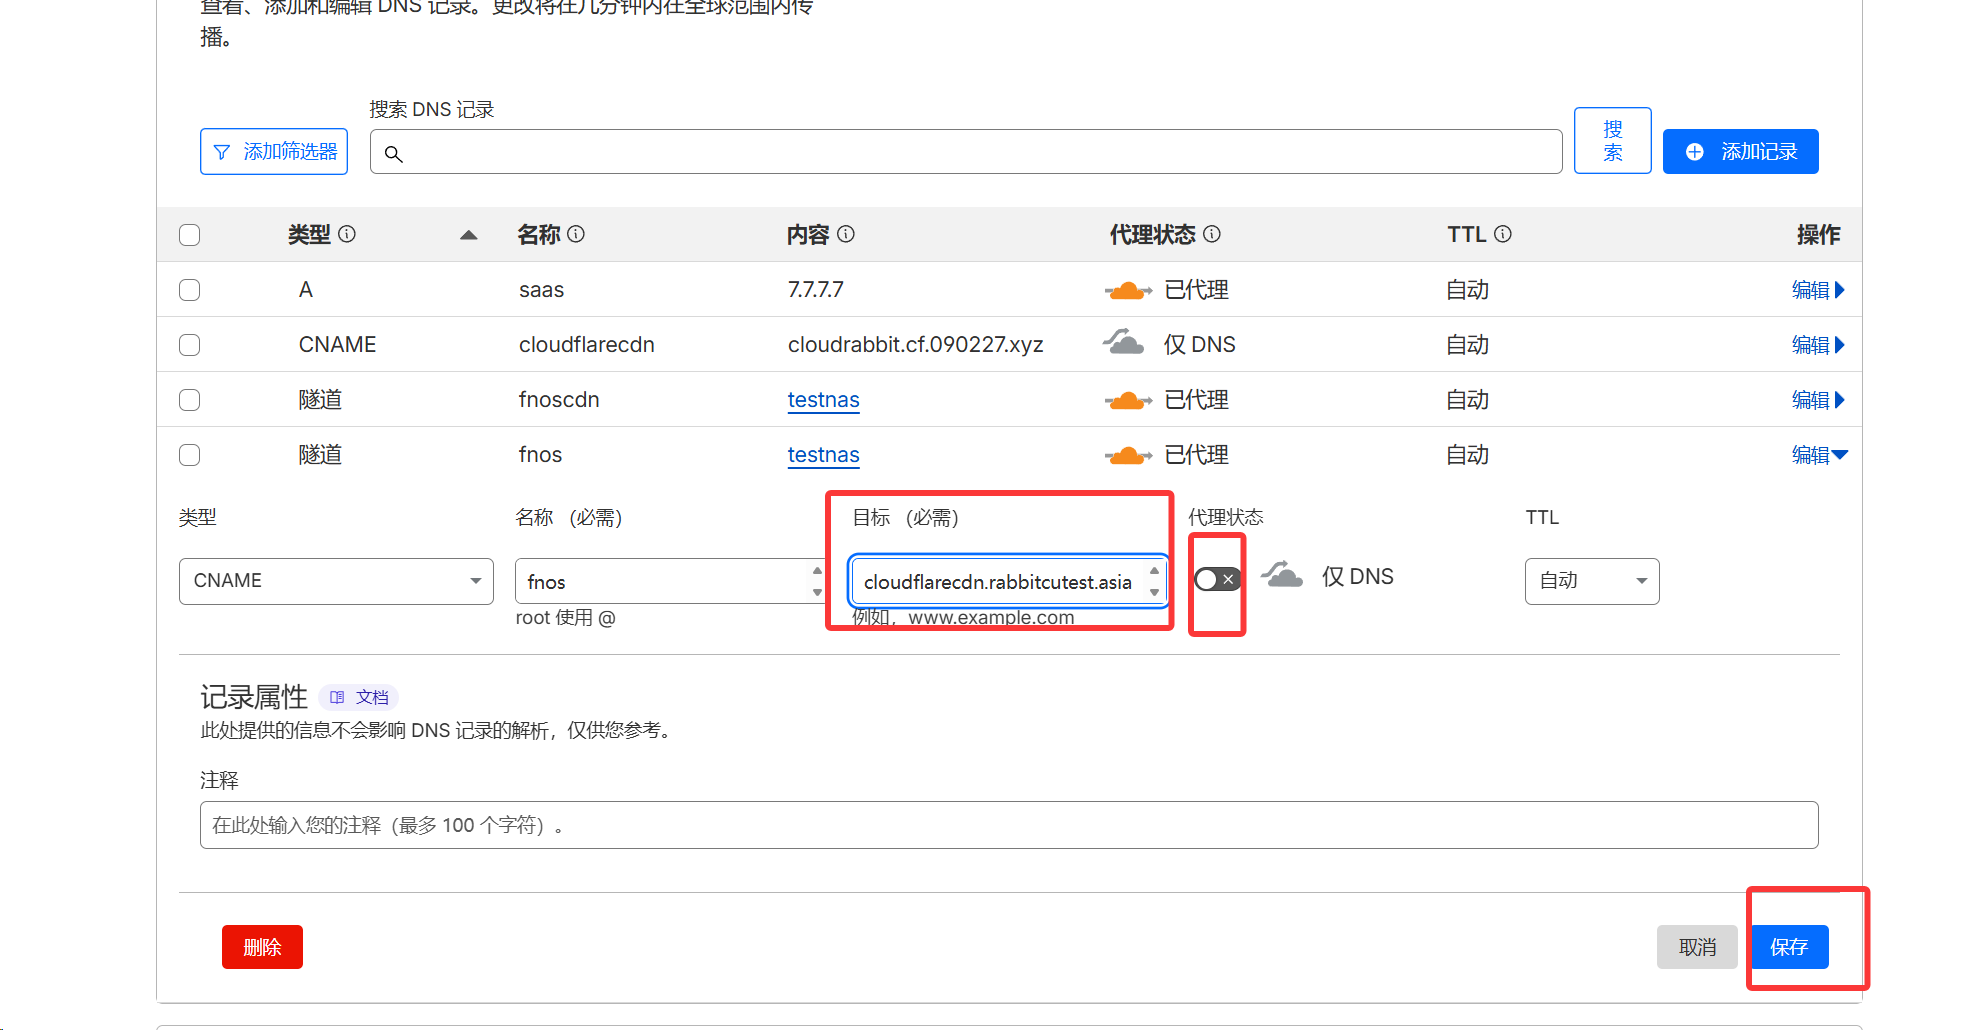The height and width of the screenshot is (1030, 1988).
Task: Open the testnas link for fnoscdn
Action: coord(823,400)
